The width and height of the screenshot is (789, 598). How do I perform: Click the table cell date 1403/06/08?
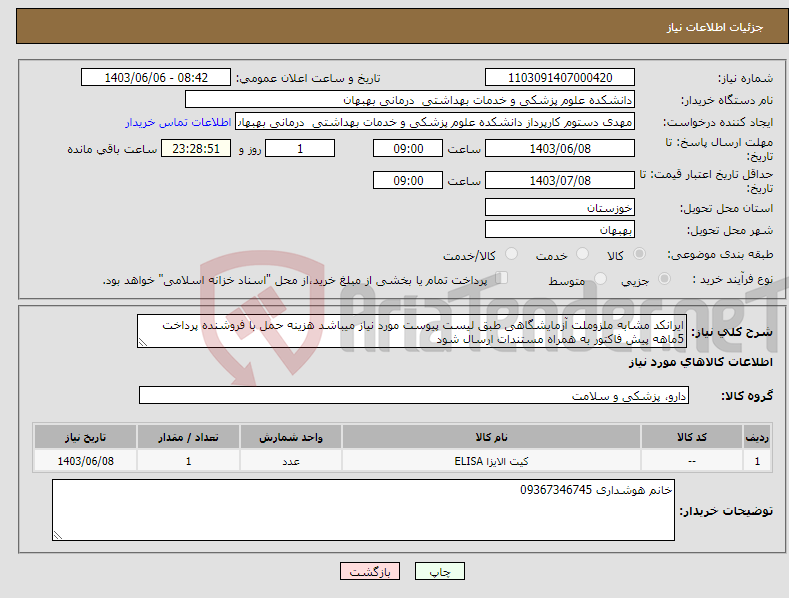(86, 461)
